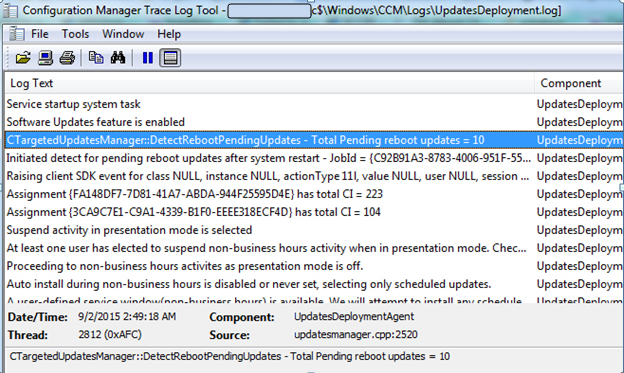Open the File menu

pyautogui.click(x=40, y=34)
